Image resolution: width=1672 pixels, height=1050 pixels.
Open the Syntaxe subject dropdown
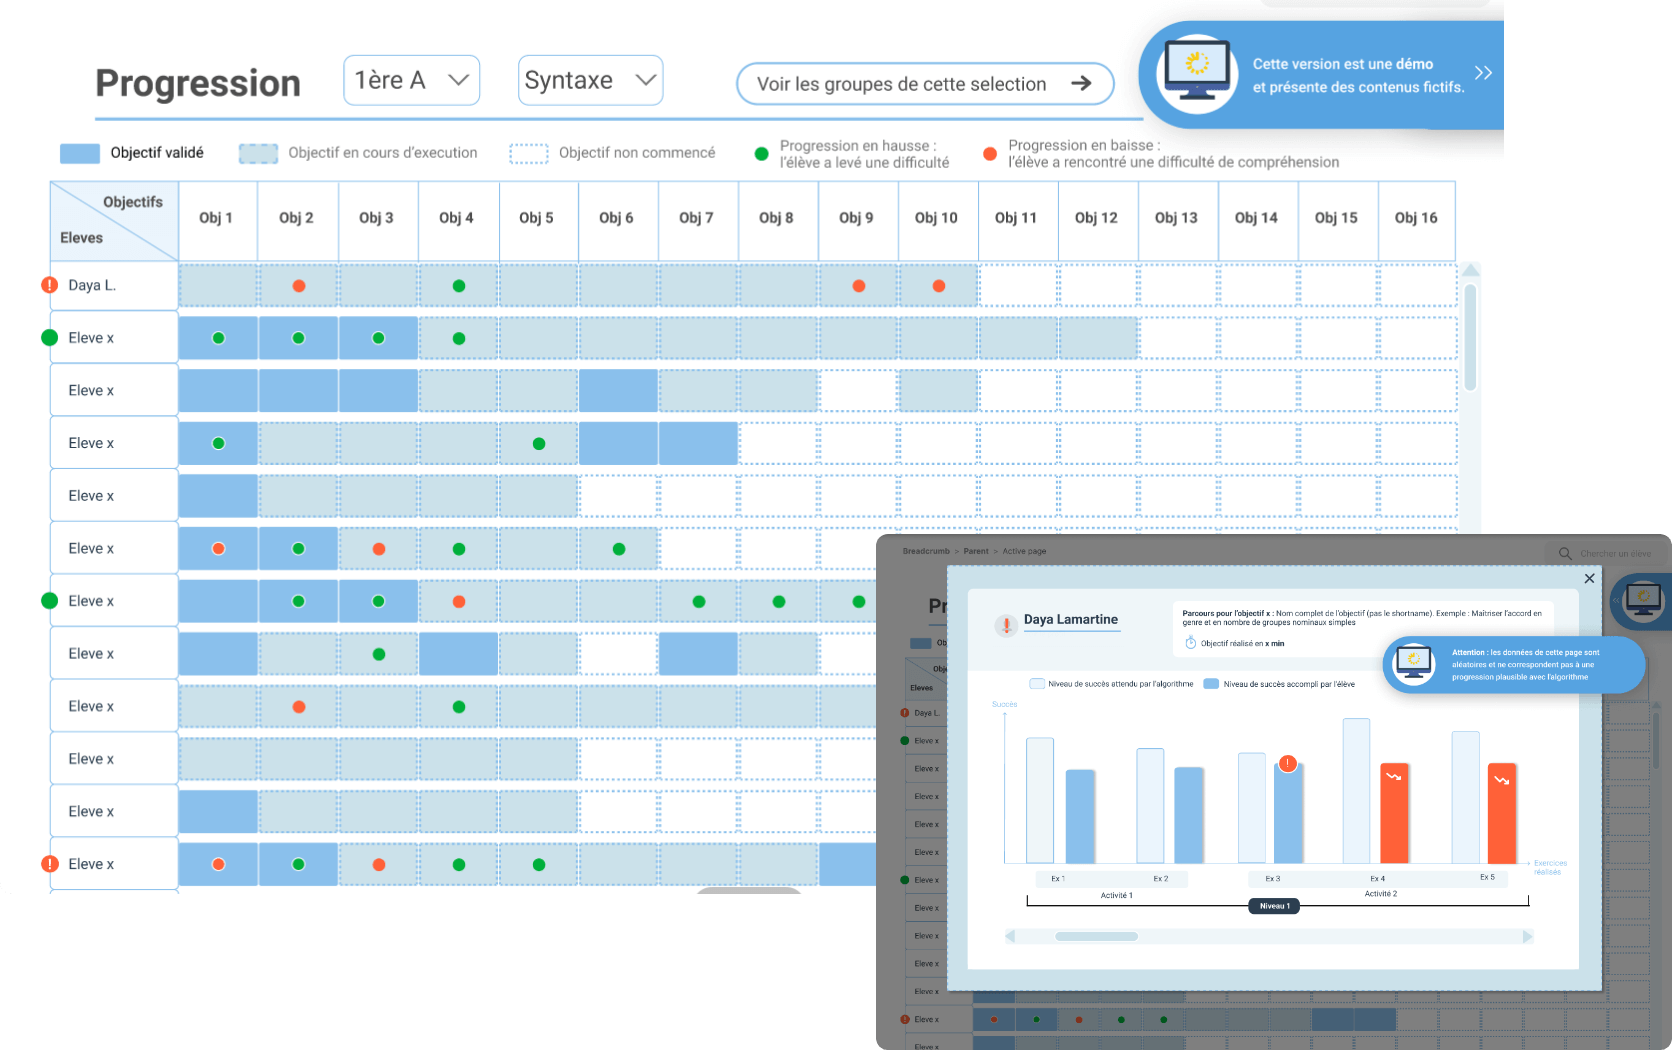pos(590,81)
